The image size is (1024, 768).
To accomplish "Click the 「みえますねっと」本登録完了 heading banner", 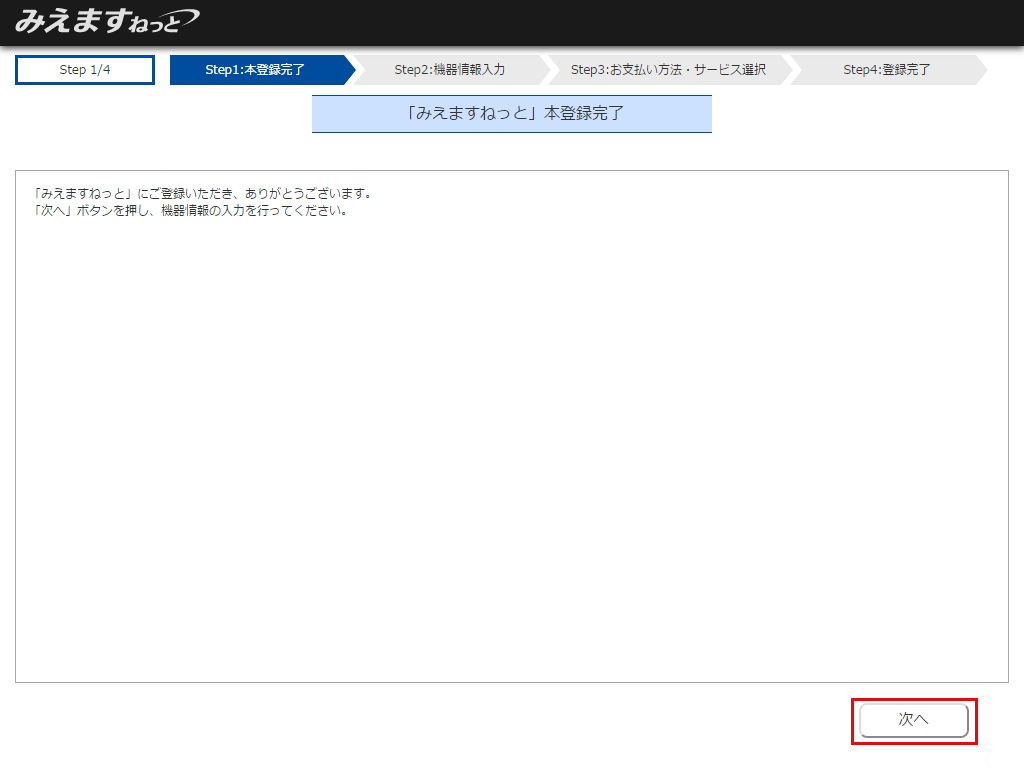I will point(512,114).
